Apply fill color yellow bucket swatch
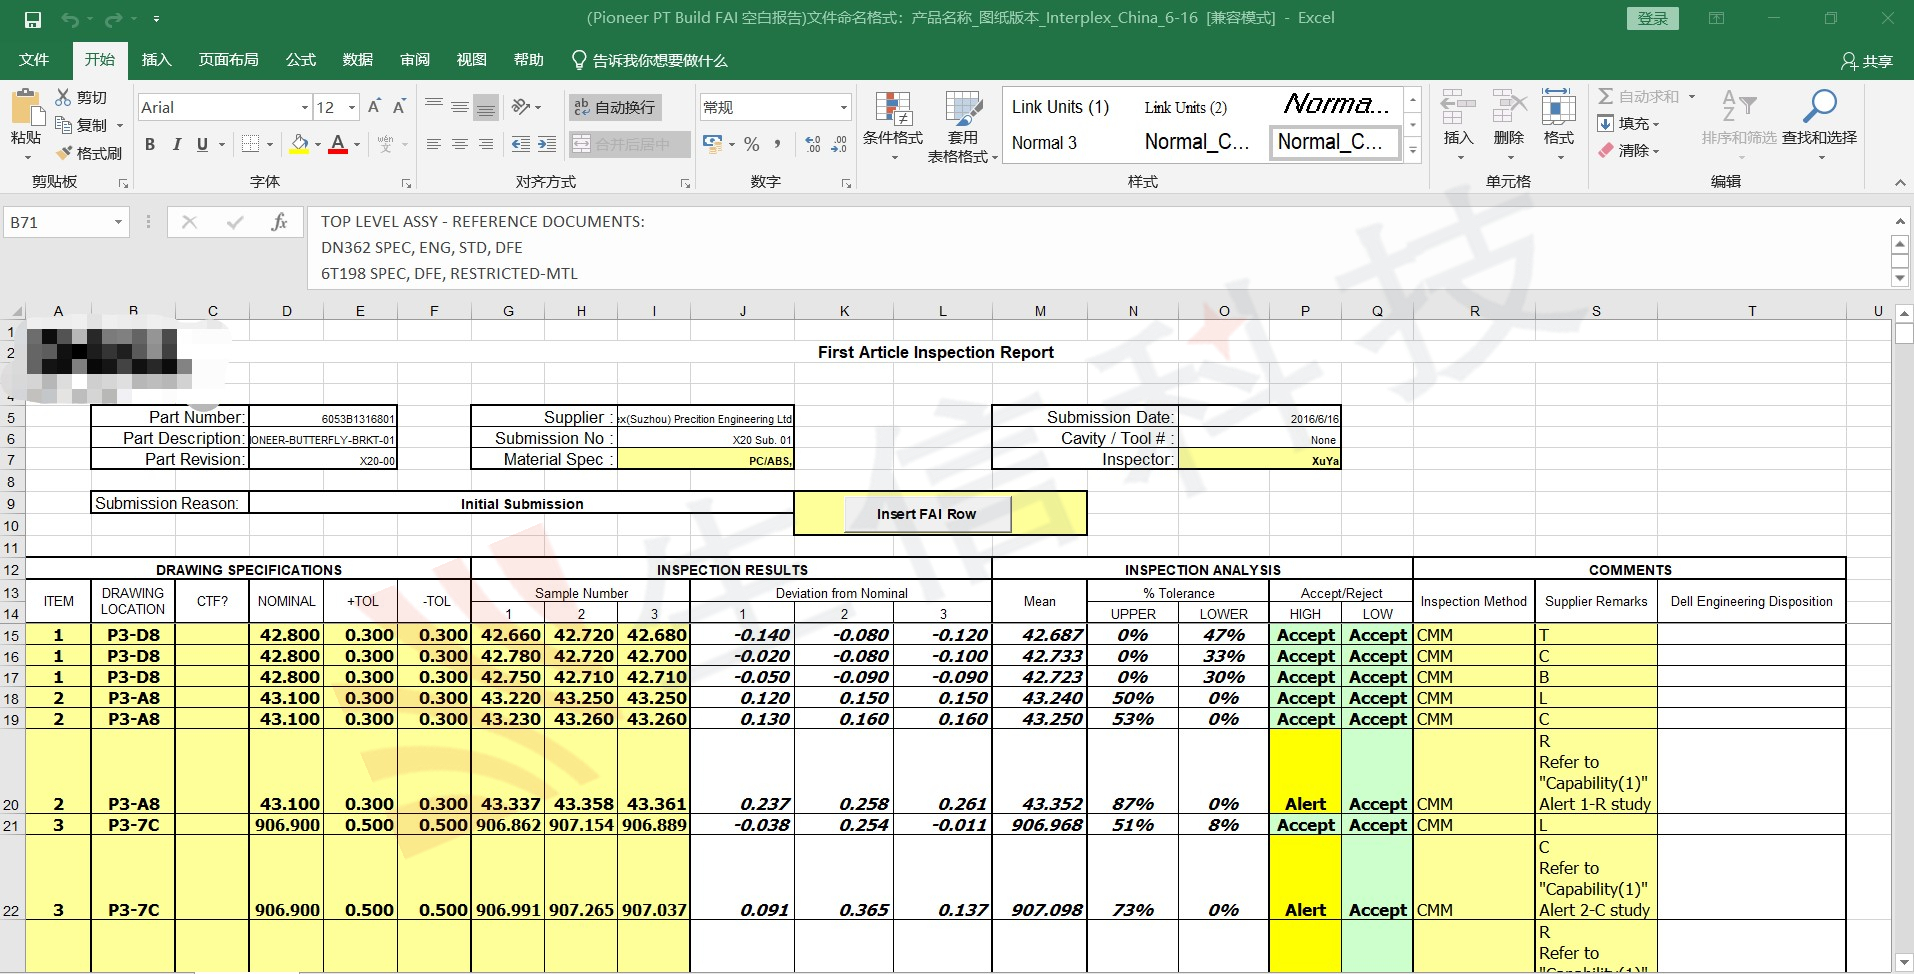This screenshot has height=974, width=1914. click(299, 144)
